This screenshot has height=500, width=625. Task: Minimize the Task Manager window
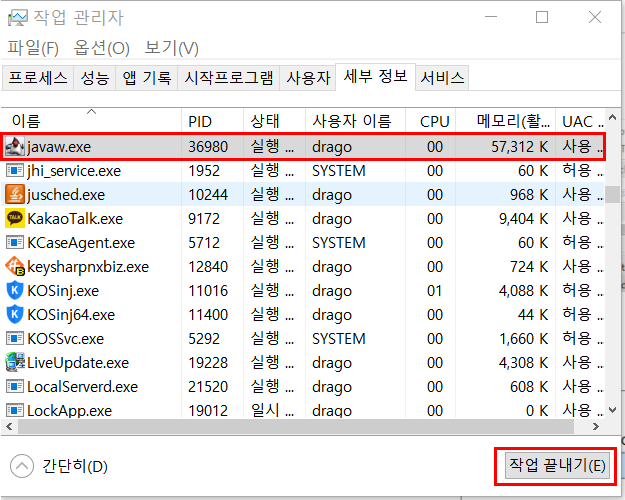pos(491,17)
